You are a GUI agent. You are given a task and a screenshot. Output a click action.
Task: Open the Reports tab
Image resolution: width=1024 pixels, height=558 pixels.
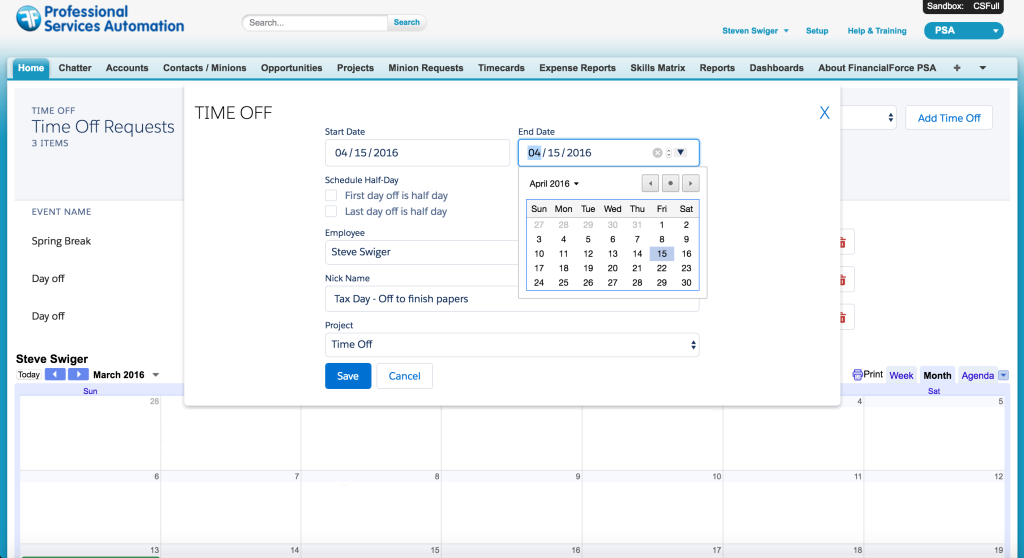click(717, 68)
